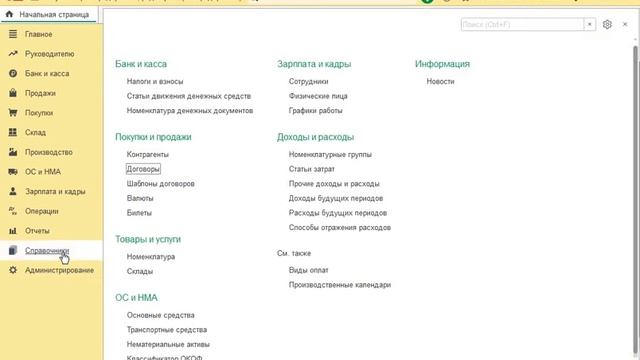The height and width of the screenshot is (360, 640).
Task: Open Прочие доходы и расходы
Action: 334,184
